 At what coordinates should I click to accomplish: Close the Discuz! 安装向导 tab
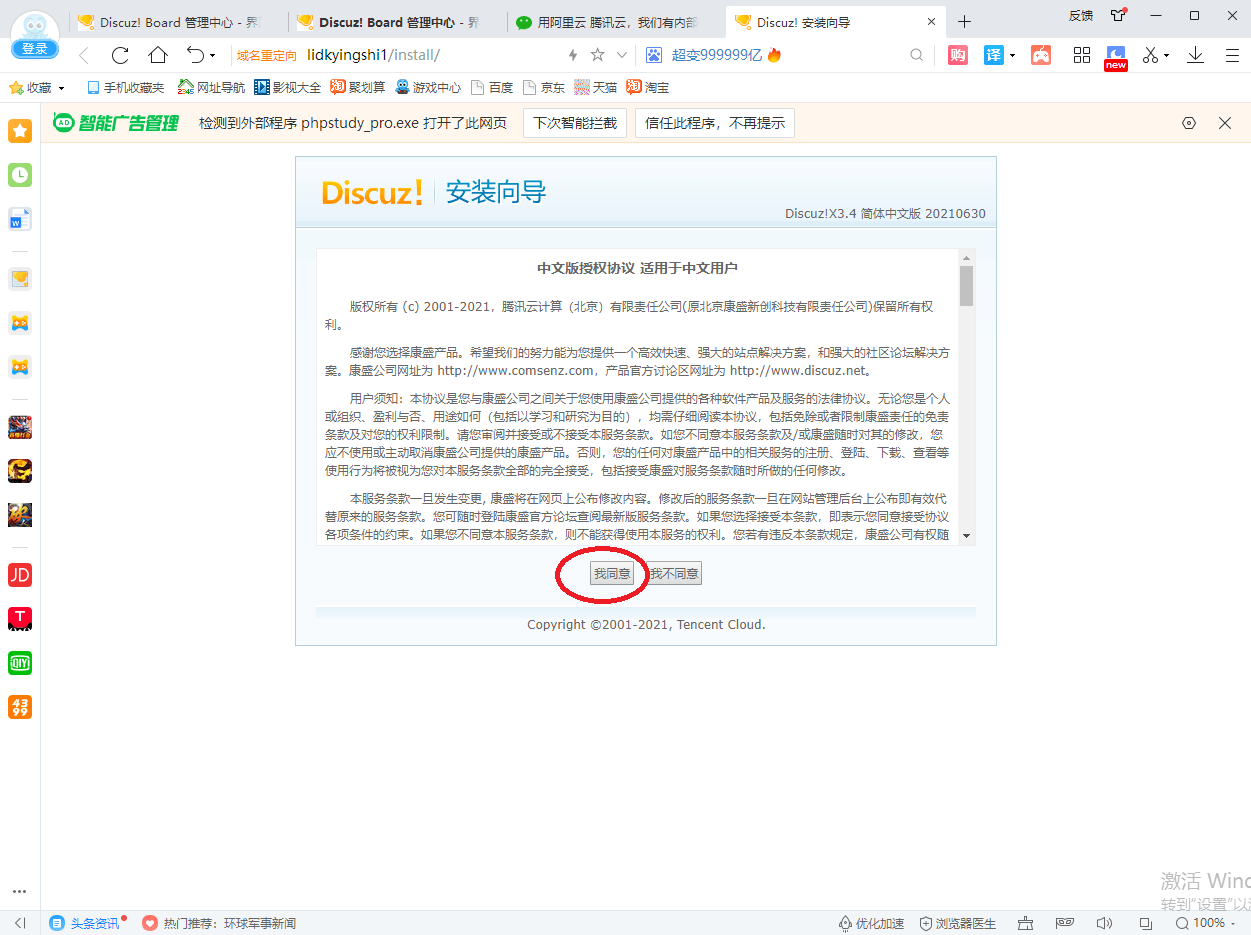tap(931, 22)
